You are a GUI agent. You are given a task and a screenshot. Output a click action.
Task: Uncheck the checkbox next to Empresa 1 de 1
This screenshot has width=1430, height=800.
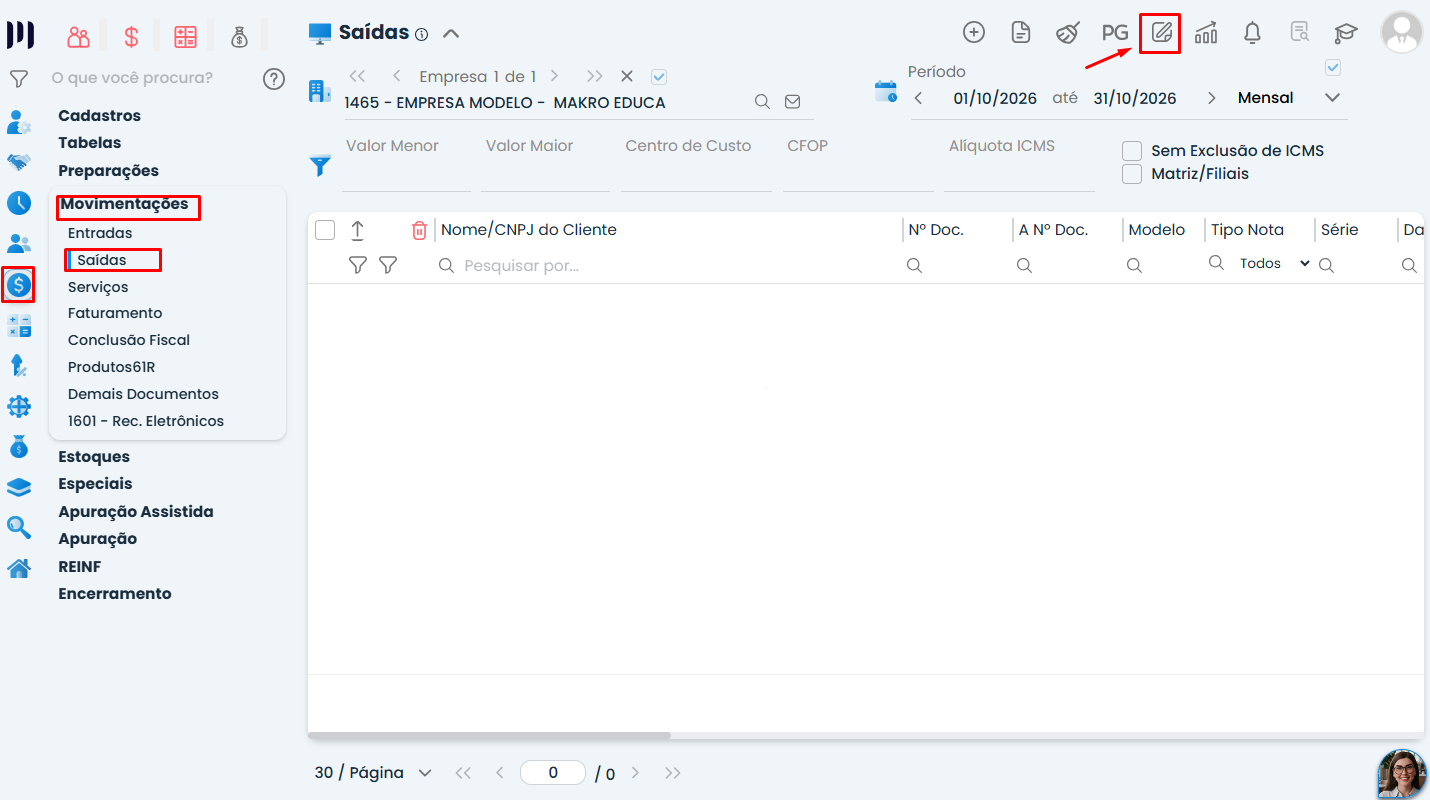[x=659, y=76]
